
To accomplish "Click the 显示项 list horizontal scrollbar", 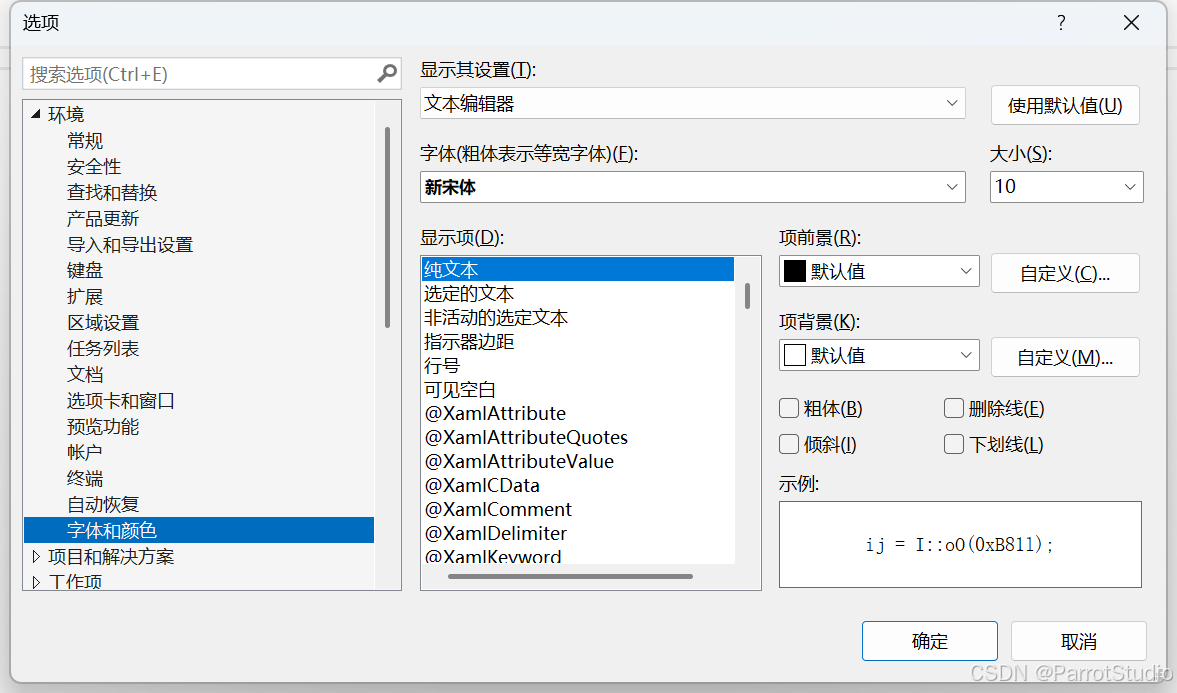I will 570,577.
